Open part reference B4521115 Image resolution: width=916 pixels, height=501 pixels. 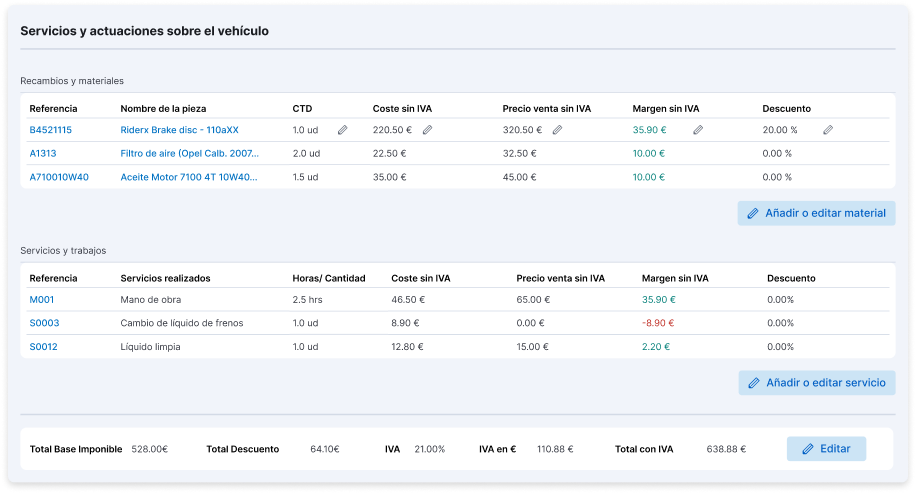pyautogui.click(x=50, y=130)
